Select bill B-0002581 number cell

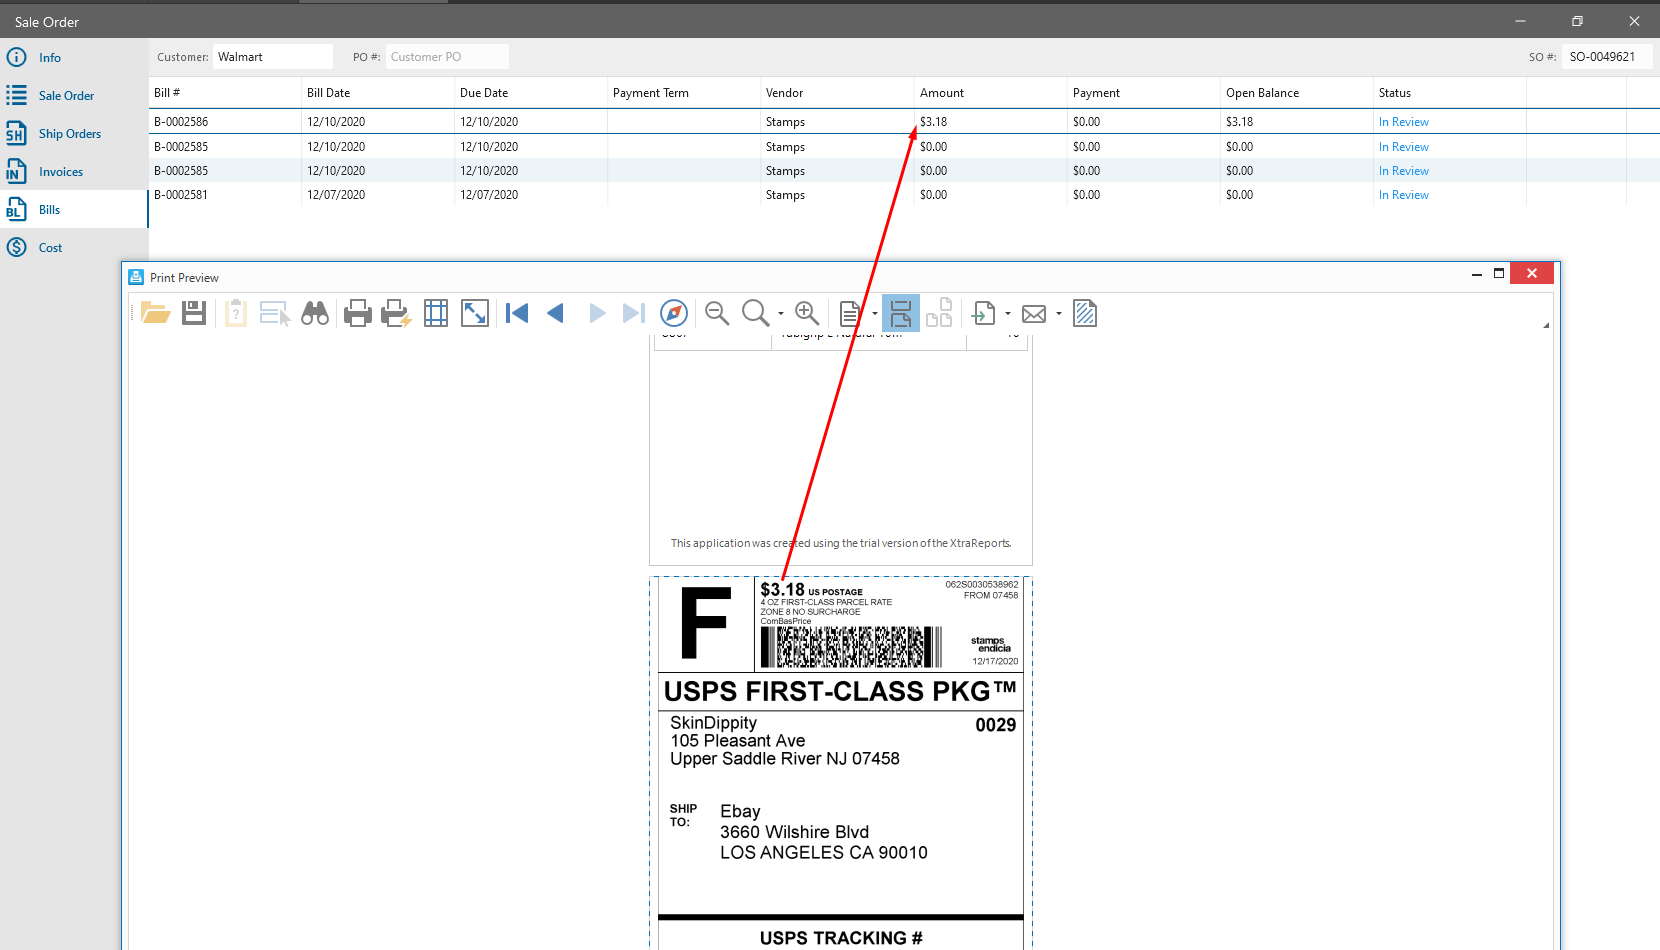coord(181,195)
